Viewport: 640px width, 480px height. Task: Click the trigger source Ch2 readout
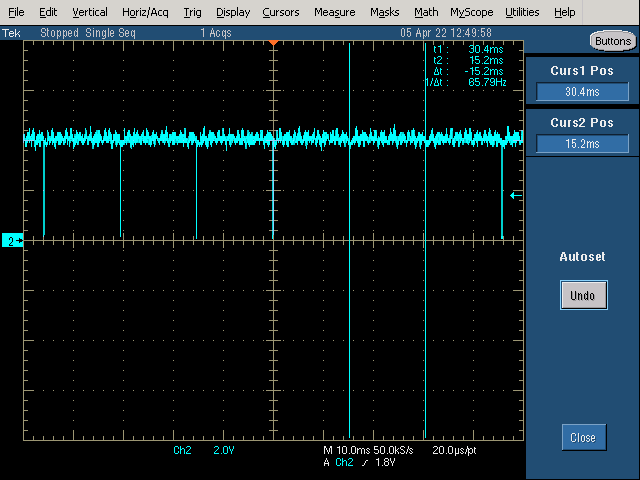(344, 462)
